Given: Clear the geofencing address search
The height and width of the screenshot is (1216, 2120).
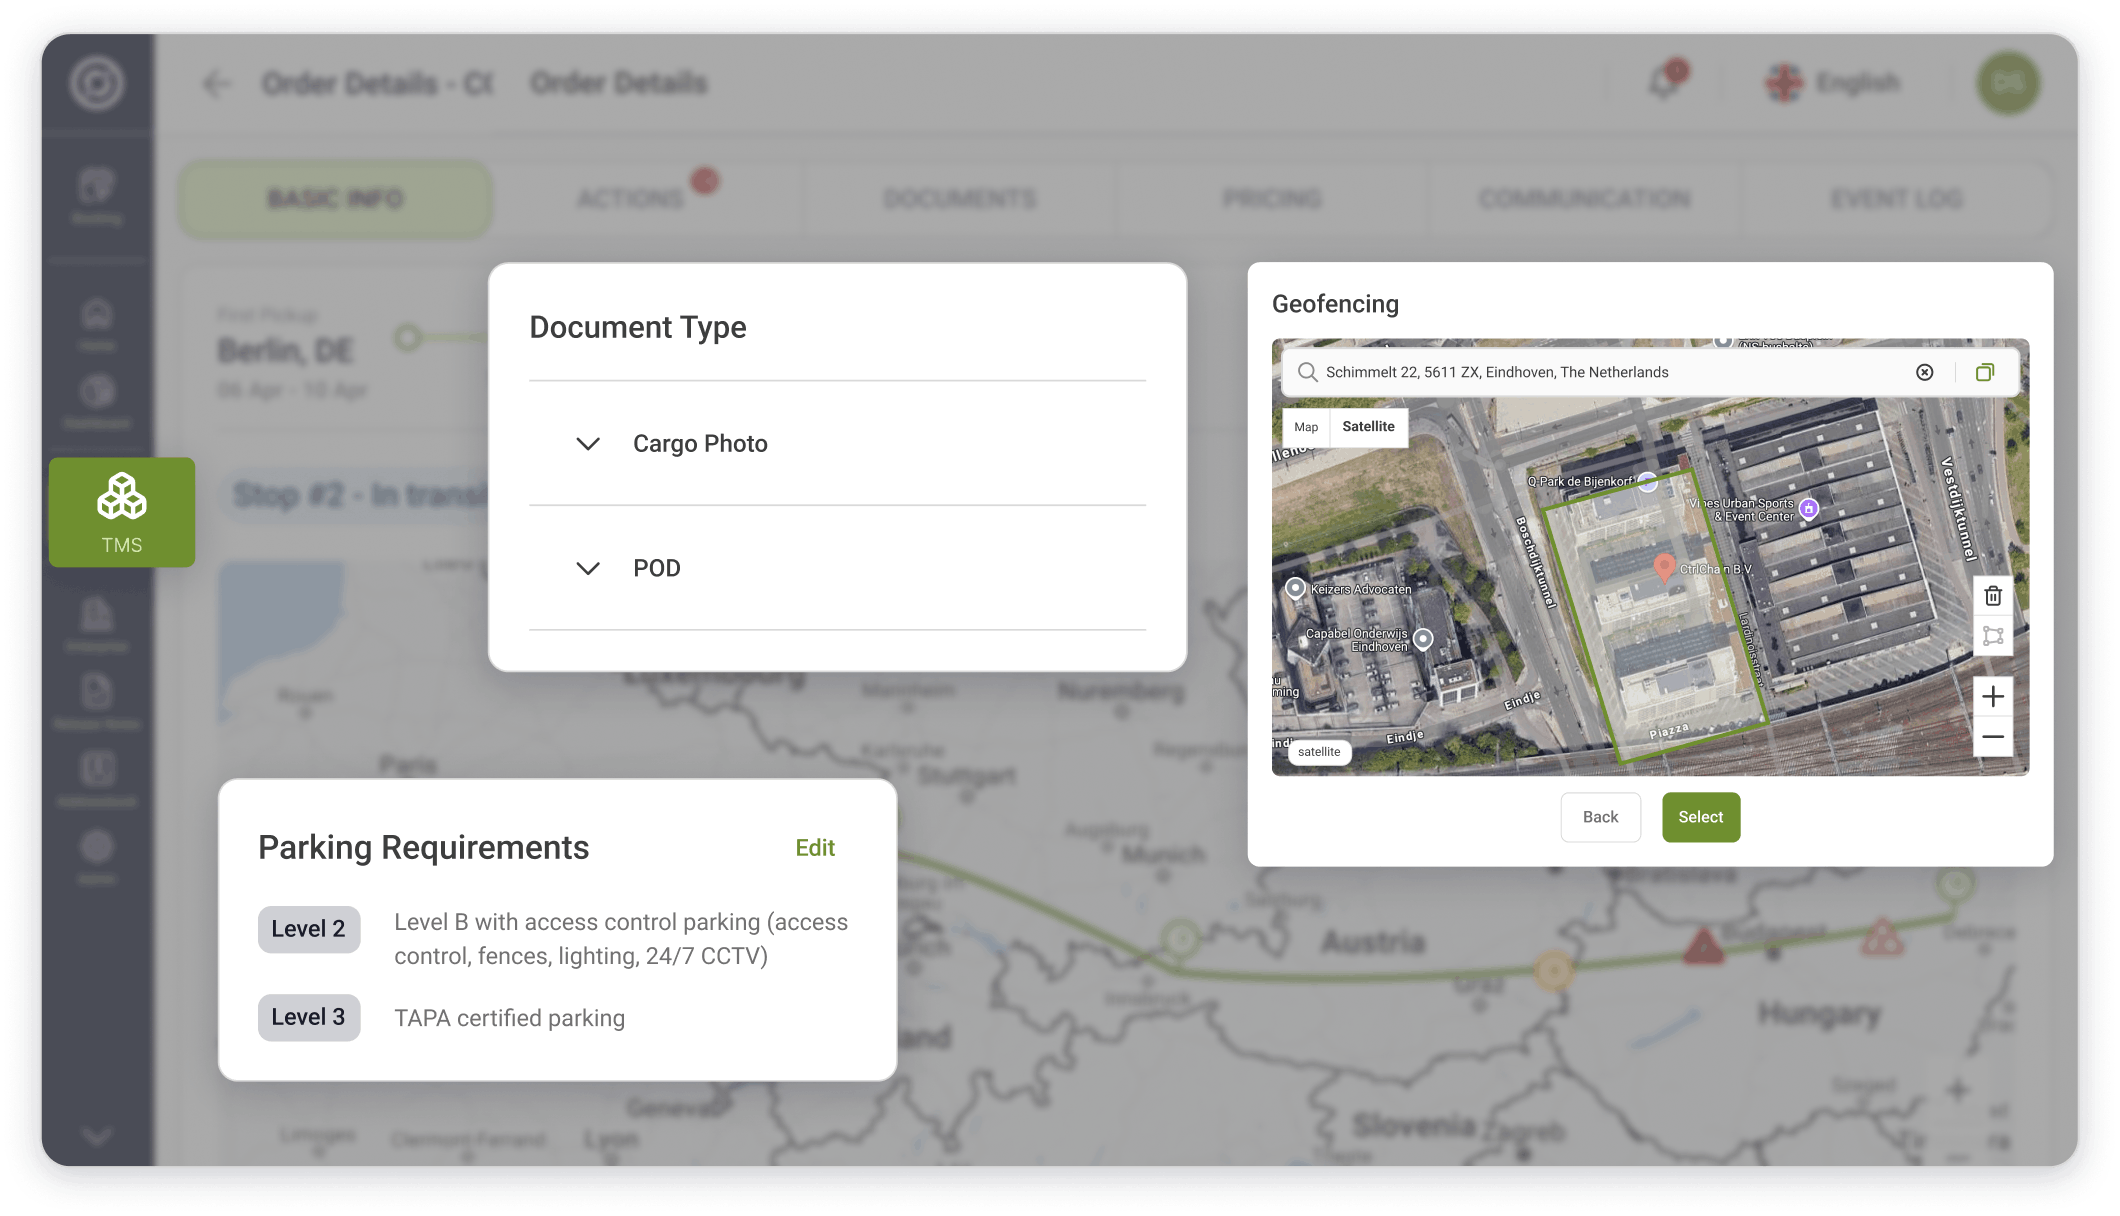Looking at the screenshot, I should (1924, 372).
